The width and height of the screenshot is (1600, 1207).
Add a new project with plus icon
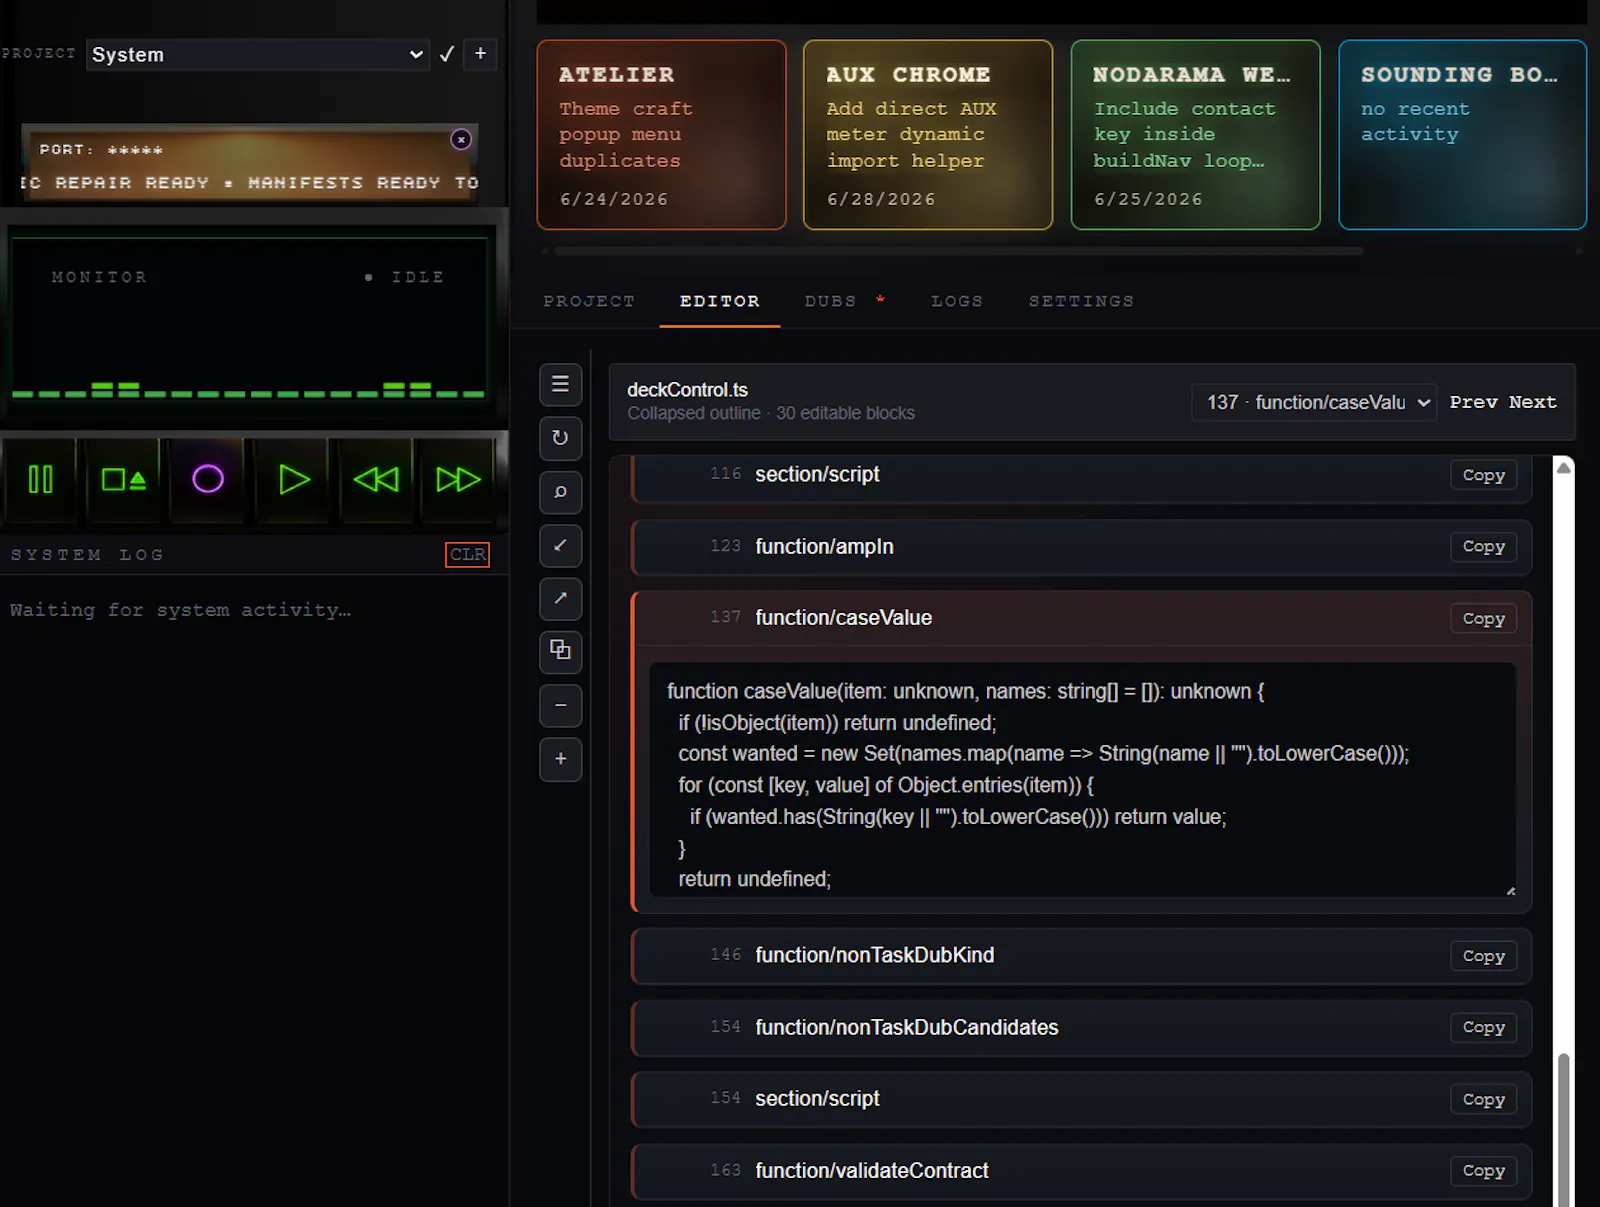point(481,54)
